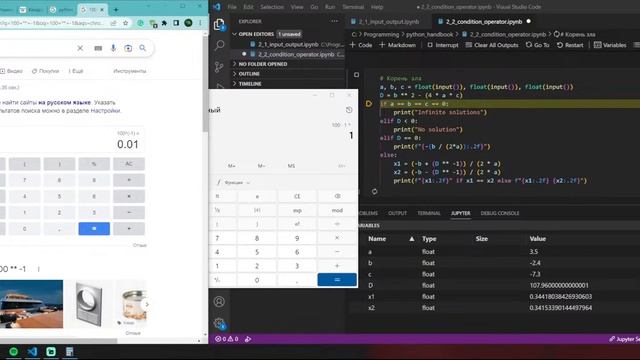The height and width of the screenshot is (360, 640).
Task: Open Chrome three-dot menu
Action: pos(200,23)
